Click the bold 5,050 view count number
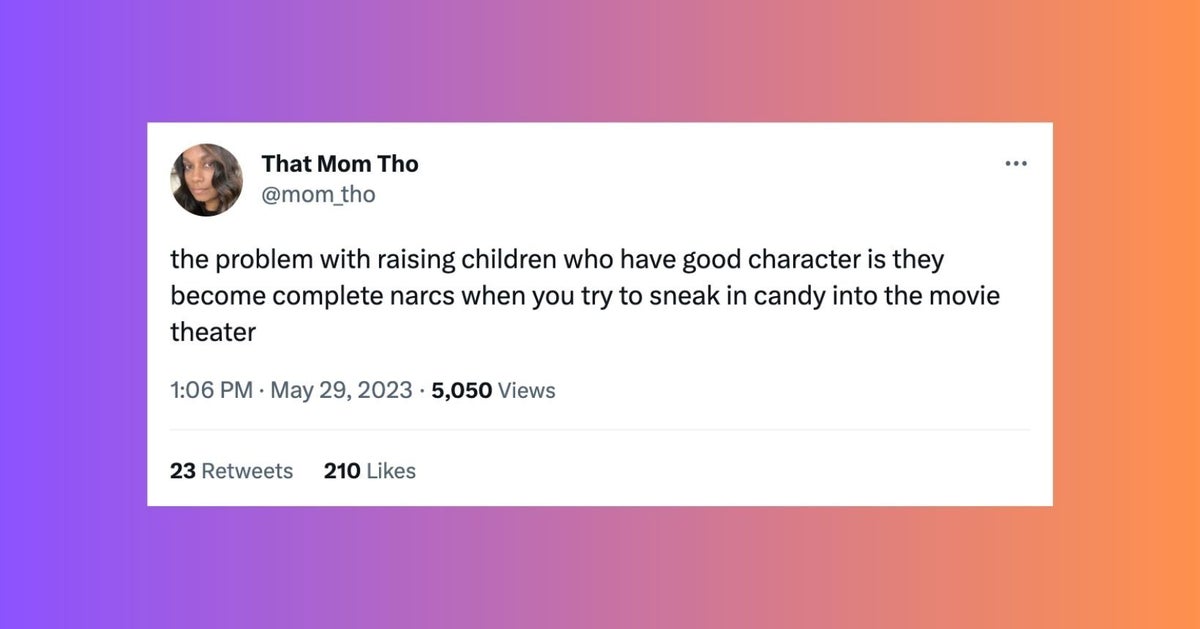1200x629 pixels. pyautogui.click(x=461, y=390)
